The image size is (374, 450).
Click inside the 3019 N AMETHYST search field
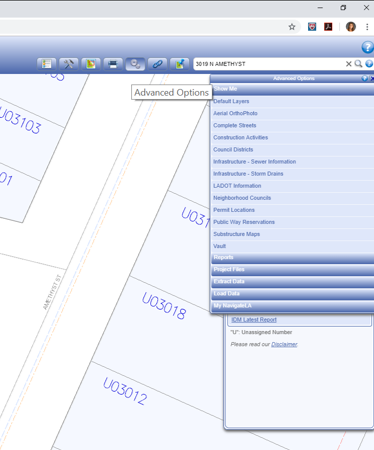click(268, 64)
